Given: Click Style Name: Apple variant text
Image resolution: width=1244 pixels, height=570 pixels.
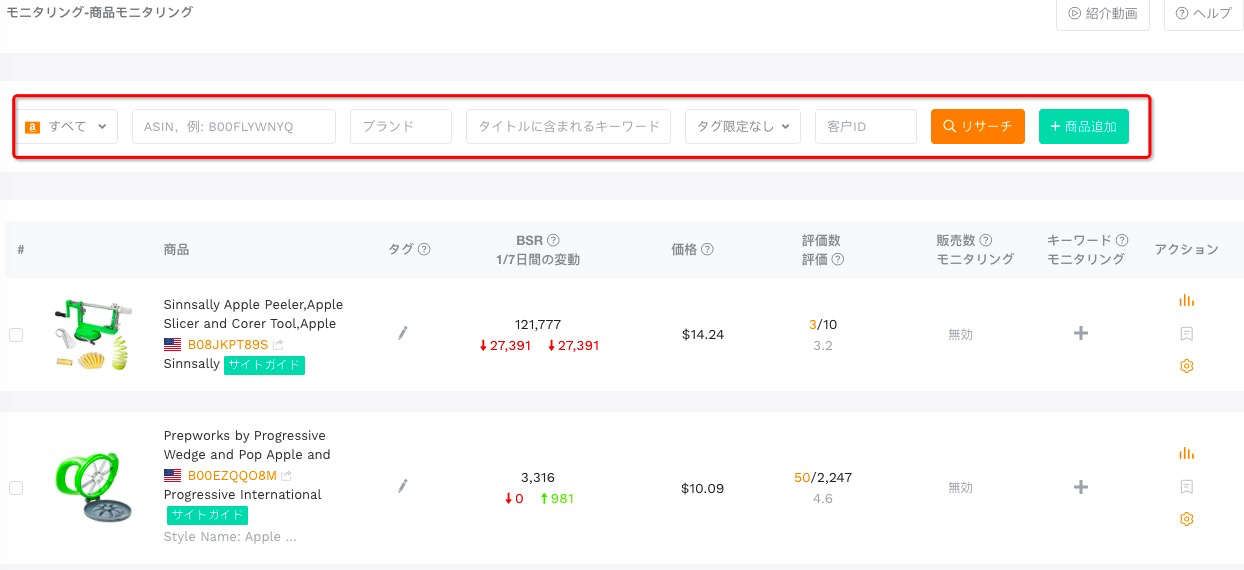Looking at the screenshot, I should point(230,536).
